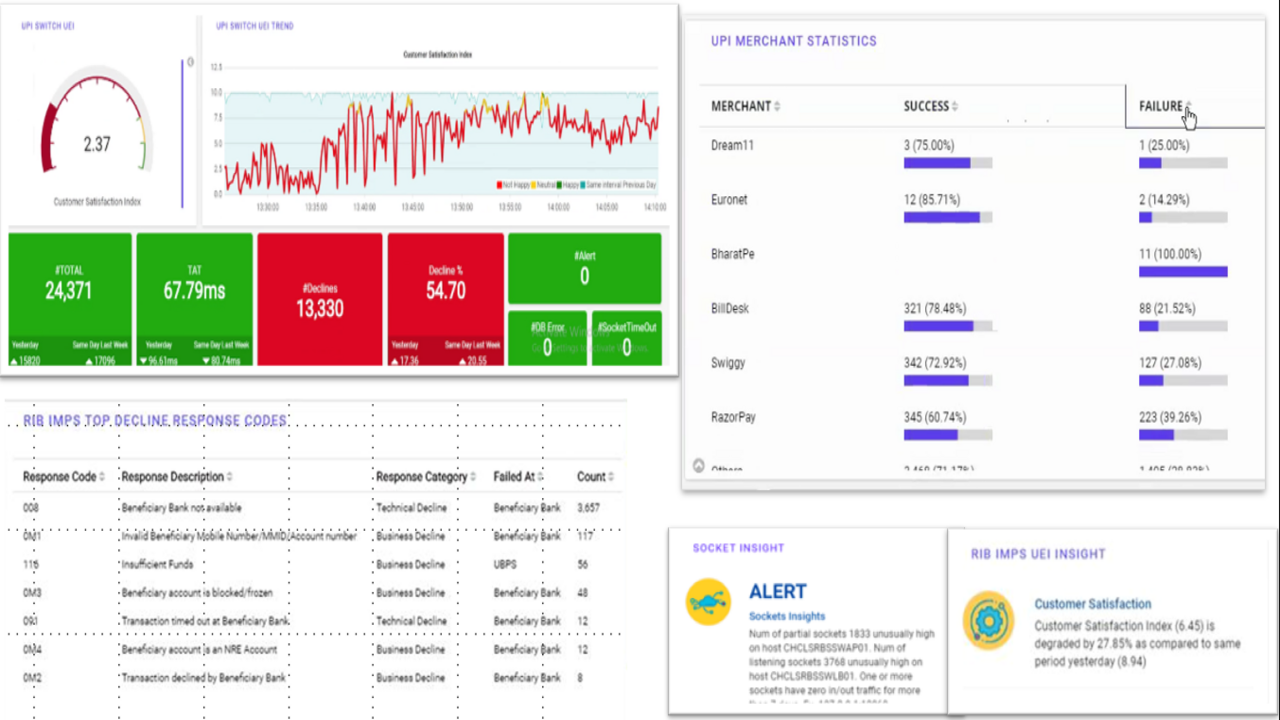Sort merchants by the Success column arrows

pyautogui.click(x=955, y=107)
